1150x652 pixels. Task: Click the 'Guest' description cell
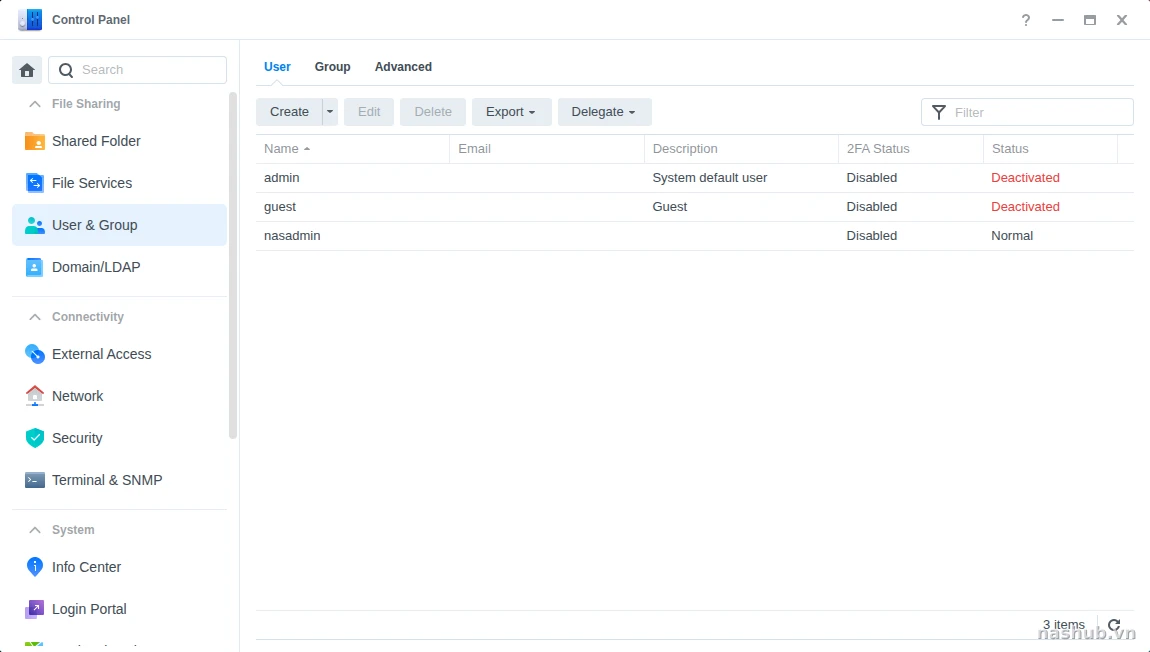point(670,207)
